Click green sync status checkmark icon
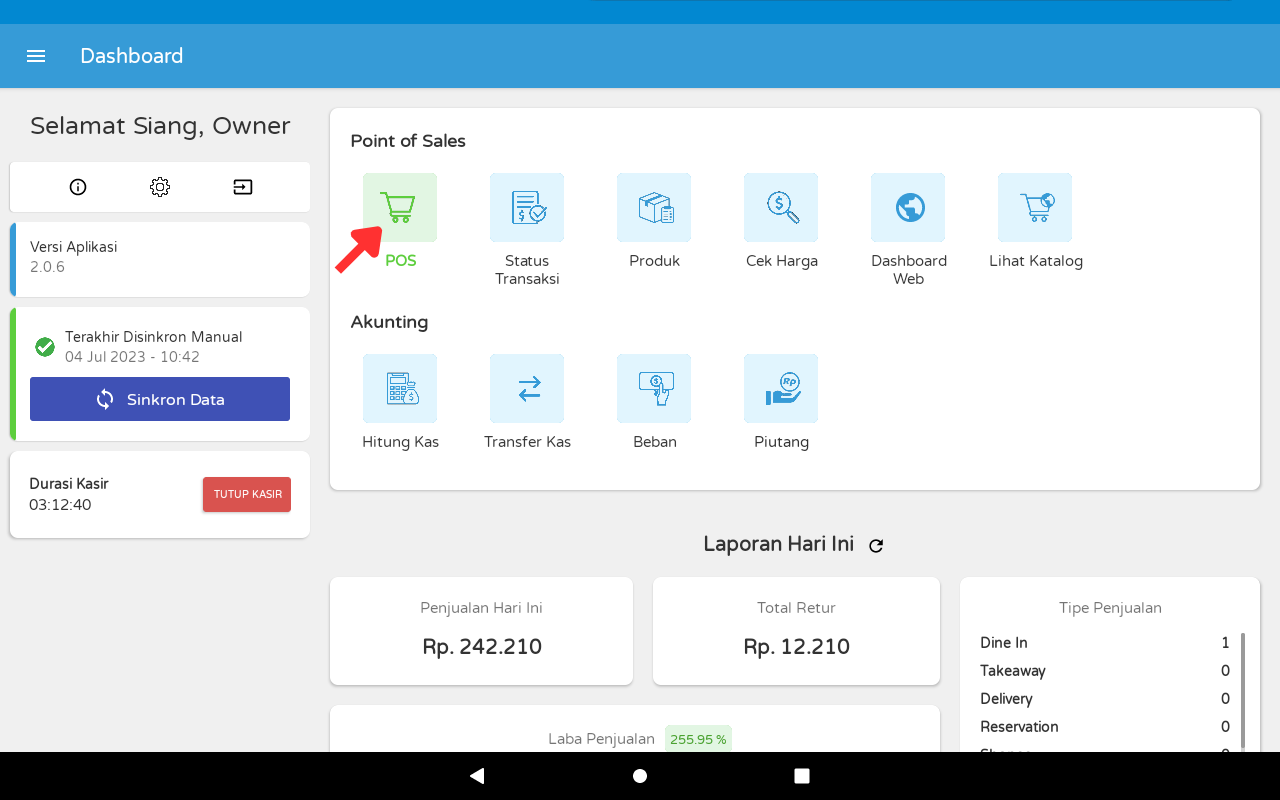The height and width of the screenshot is (800, 1280). (x=45, y=347)
